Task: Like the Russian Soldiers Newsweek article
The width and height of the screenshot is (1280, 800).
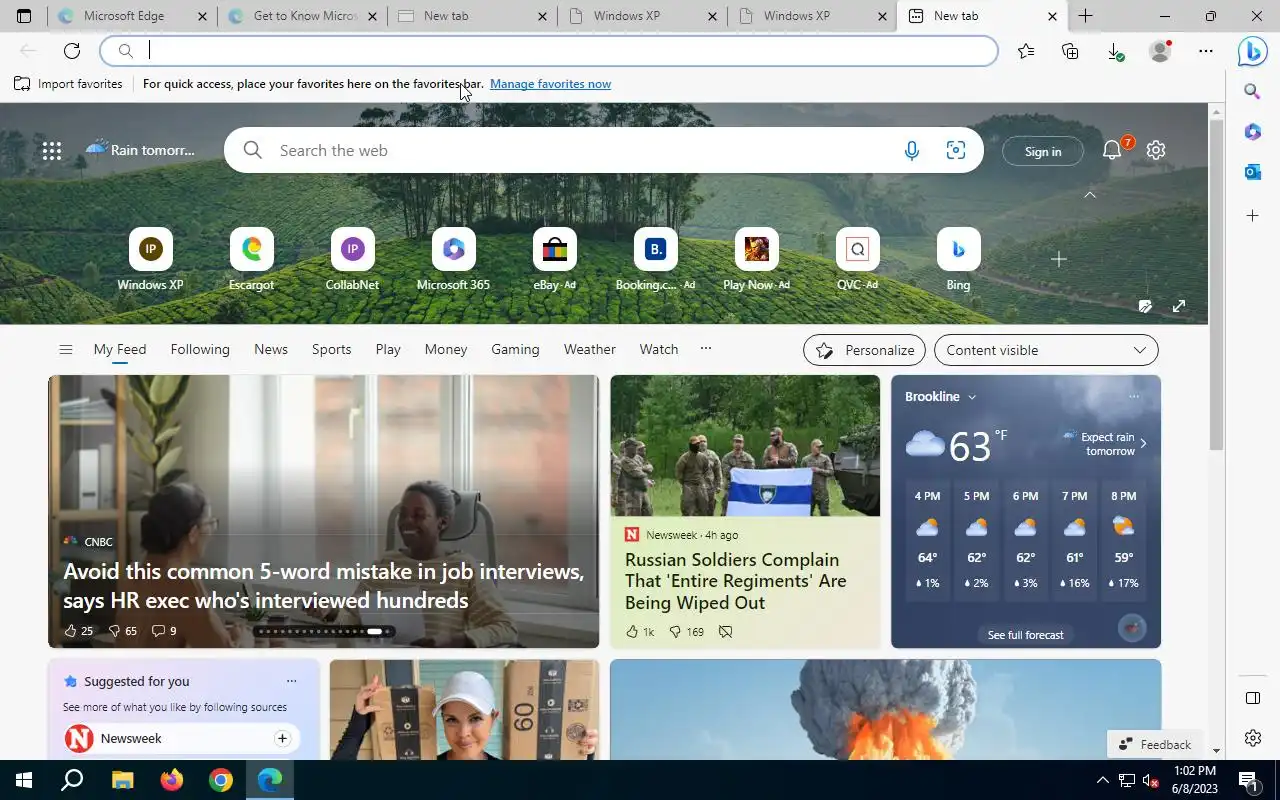Action: 632,632
